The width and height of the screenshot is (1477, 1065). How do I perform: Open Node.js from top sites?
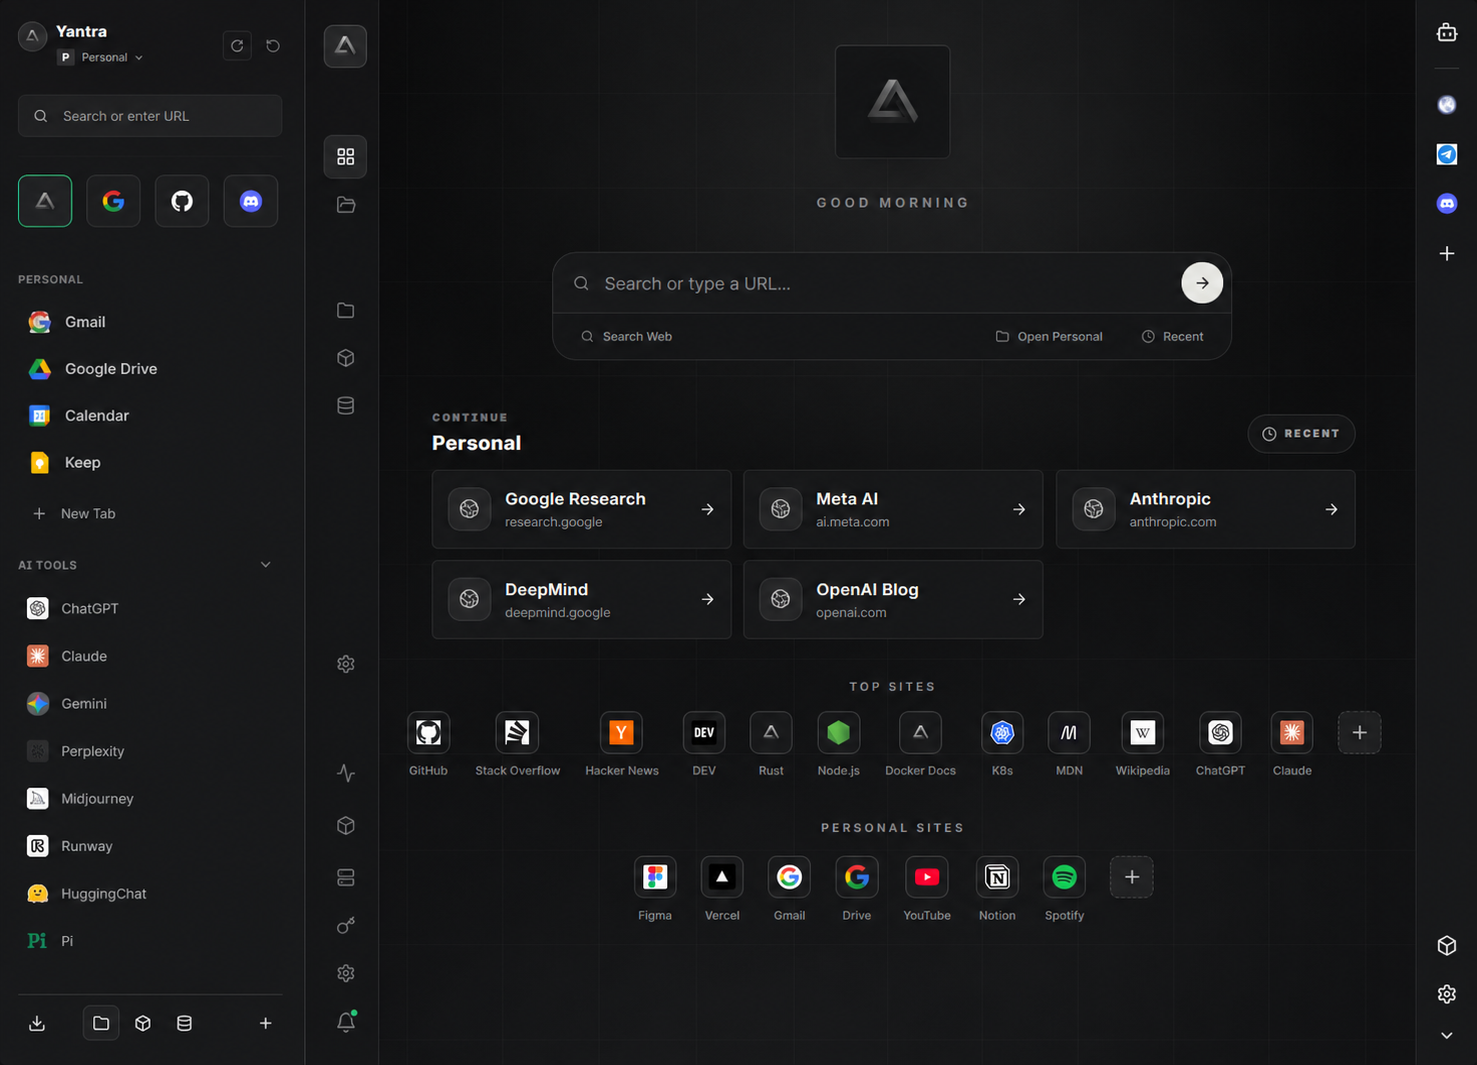pyautogui.click(x=838, y=733)
